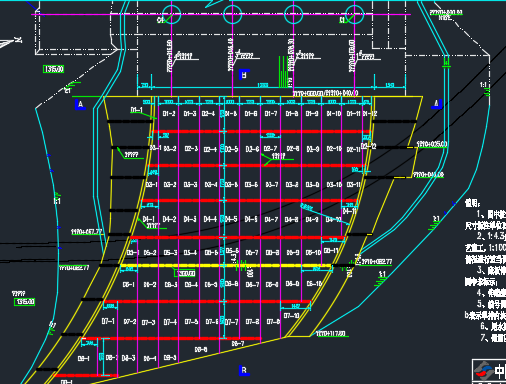Select the D7-8 block label
506x384 pixels.
[x=253, y=322]
